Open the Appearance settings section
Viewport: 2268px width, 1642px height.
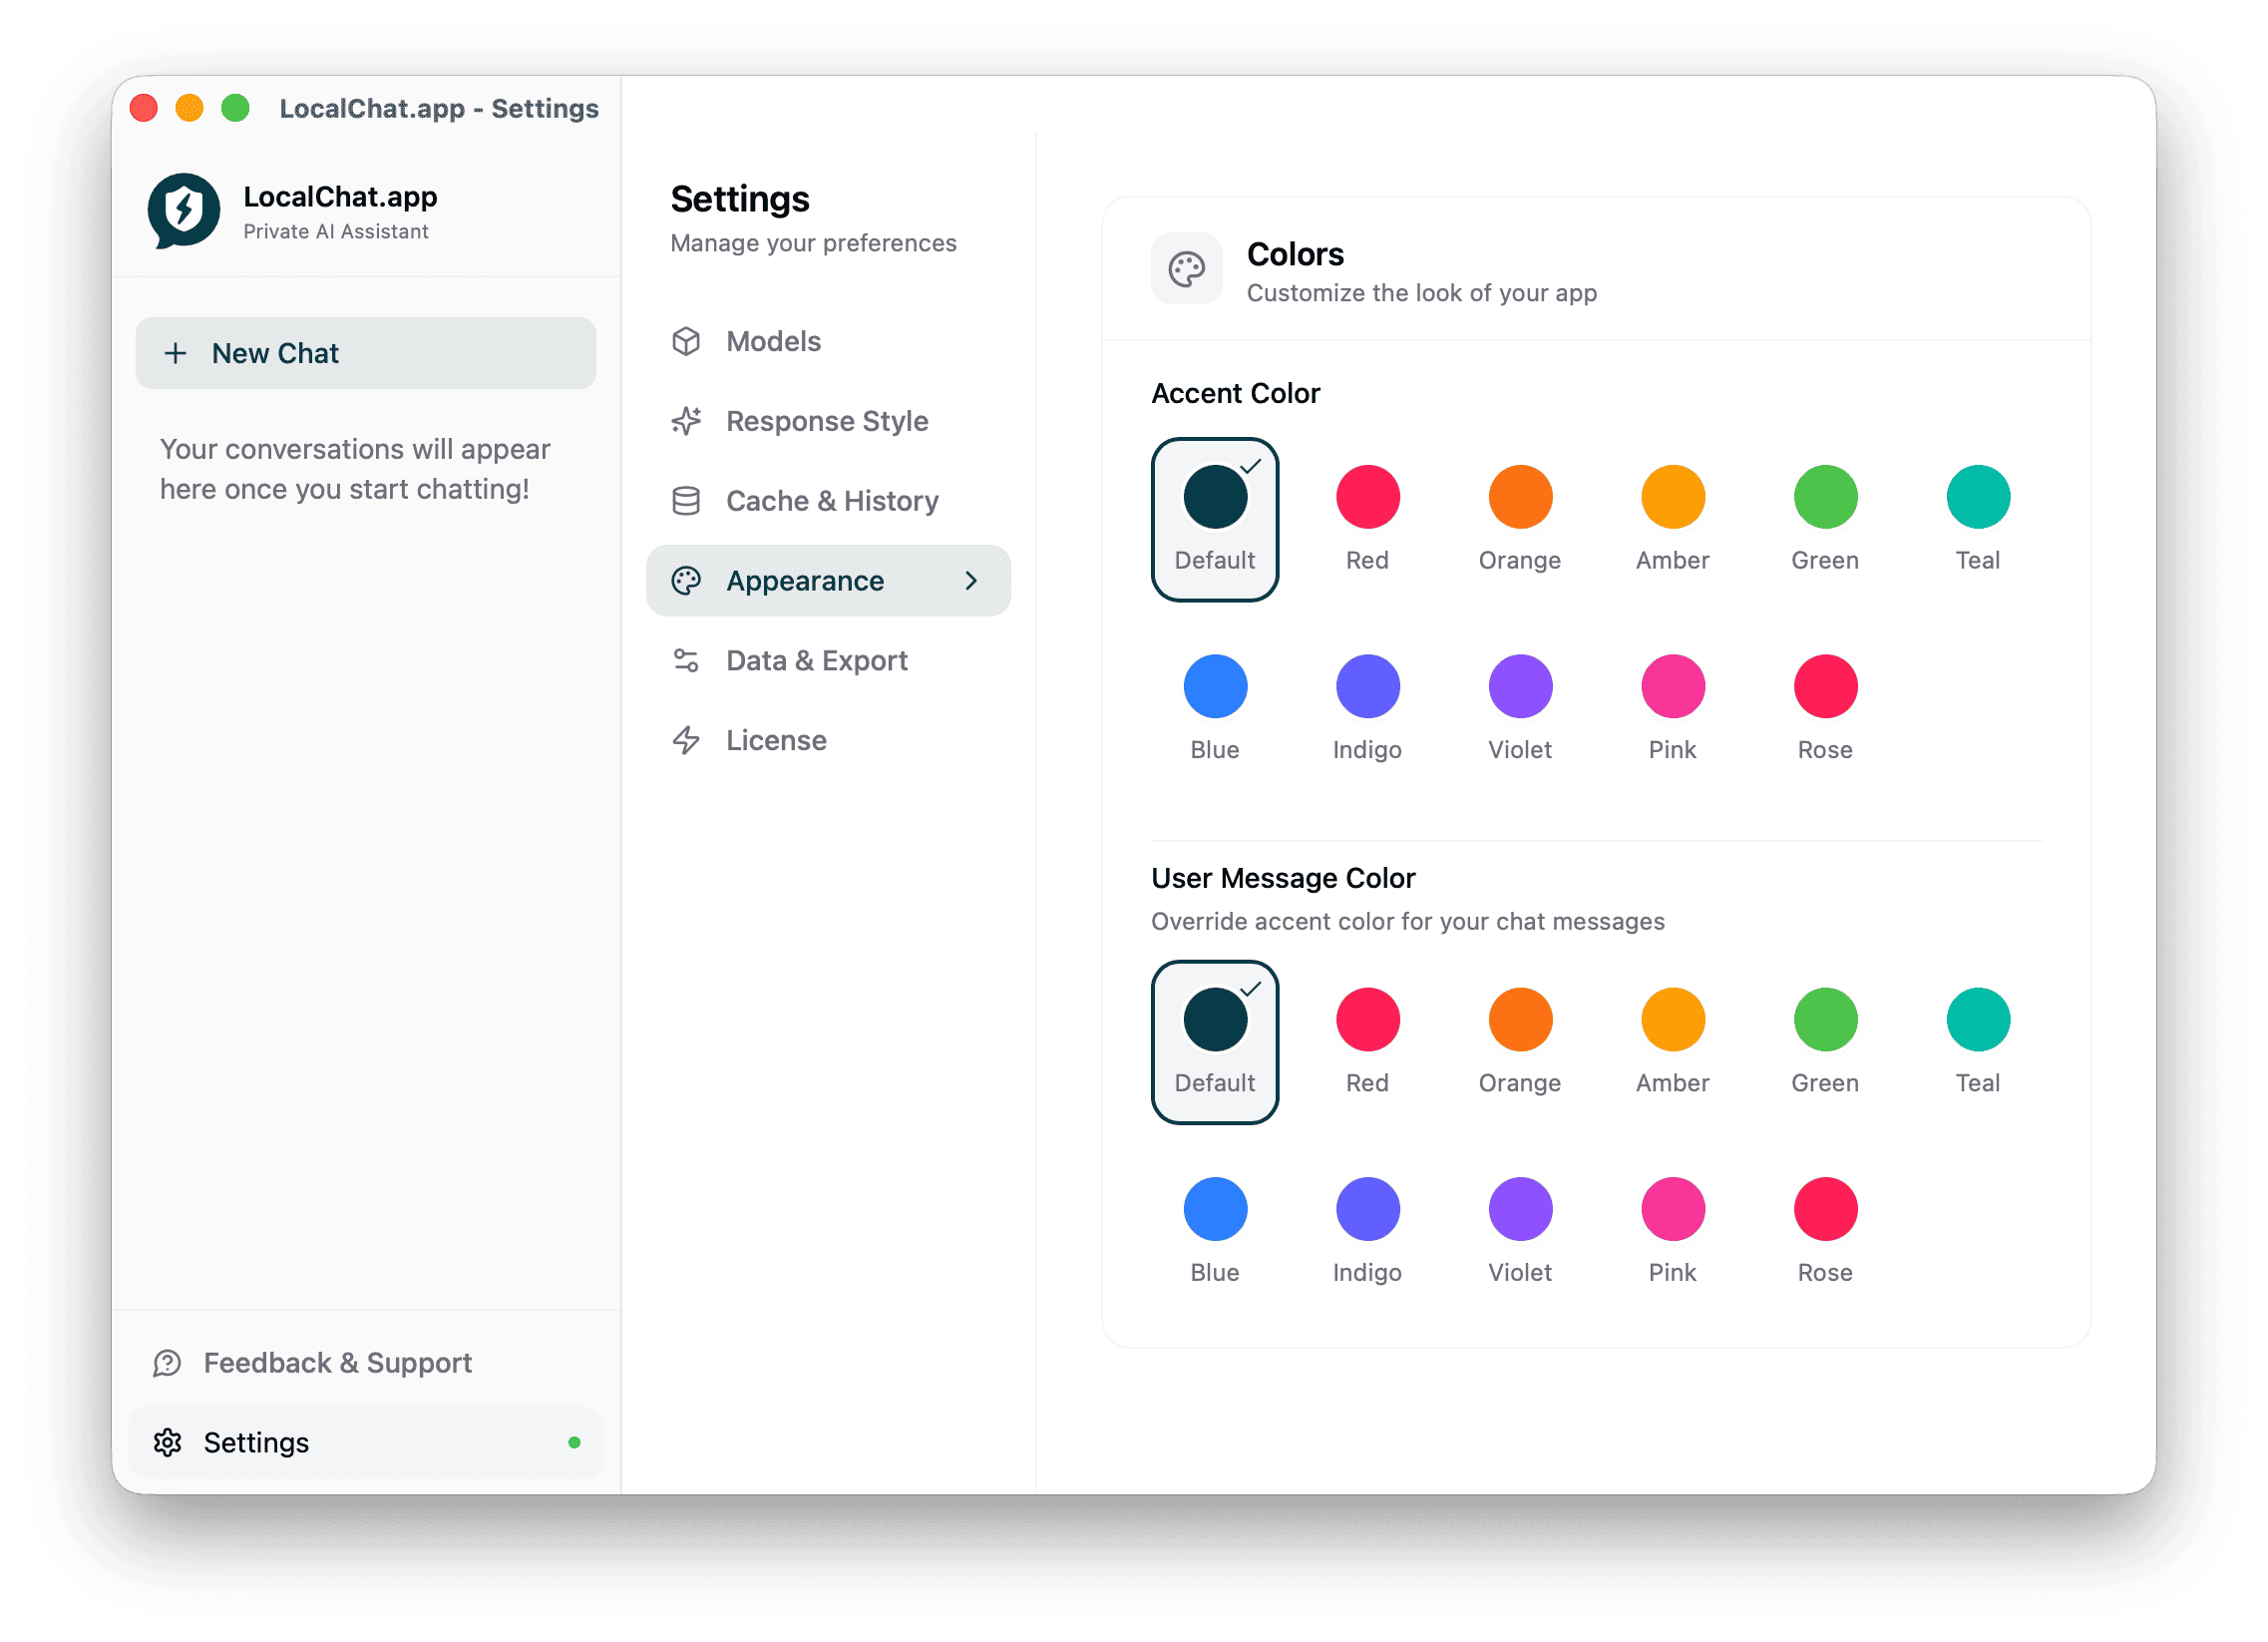pyautogui.click(x=805, y=581)
